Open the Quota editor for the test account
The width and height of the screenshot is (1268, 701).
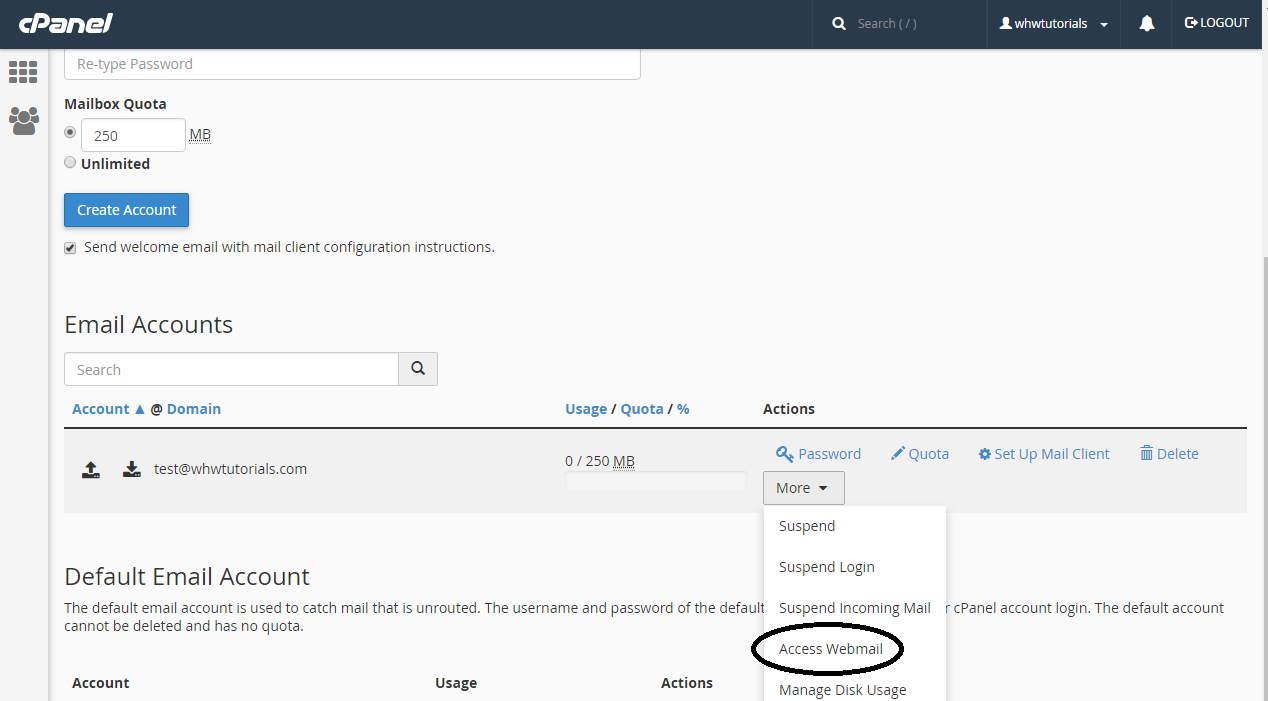click(919, 453)
